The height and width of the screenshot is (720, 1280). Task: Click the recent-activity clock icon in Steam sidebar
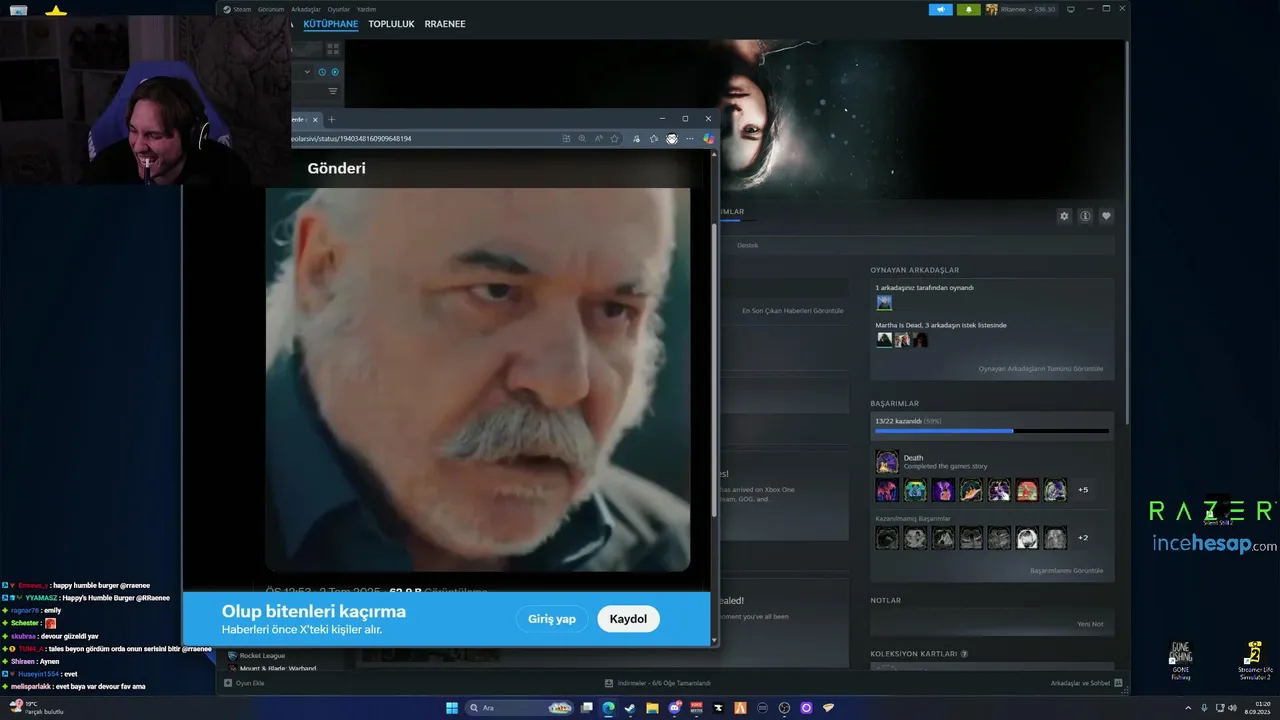coord(322,72)
